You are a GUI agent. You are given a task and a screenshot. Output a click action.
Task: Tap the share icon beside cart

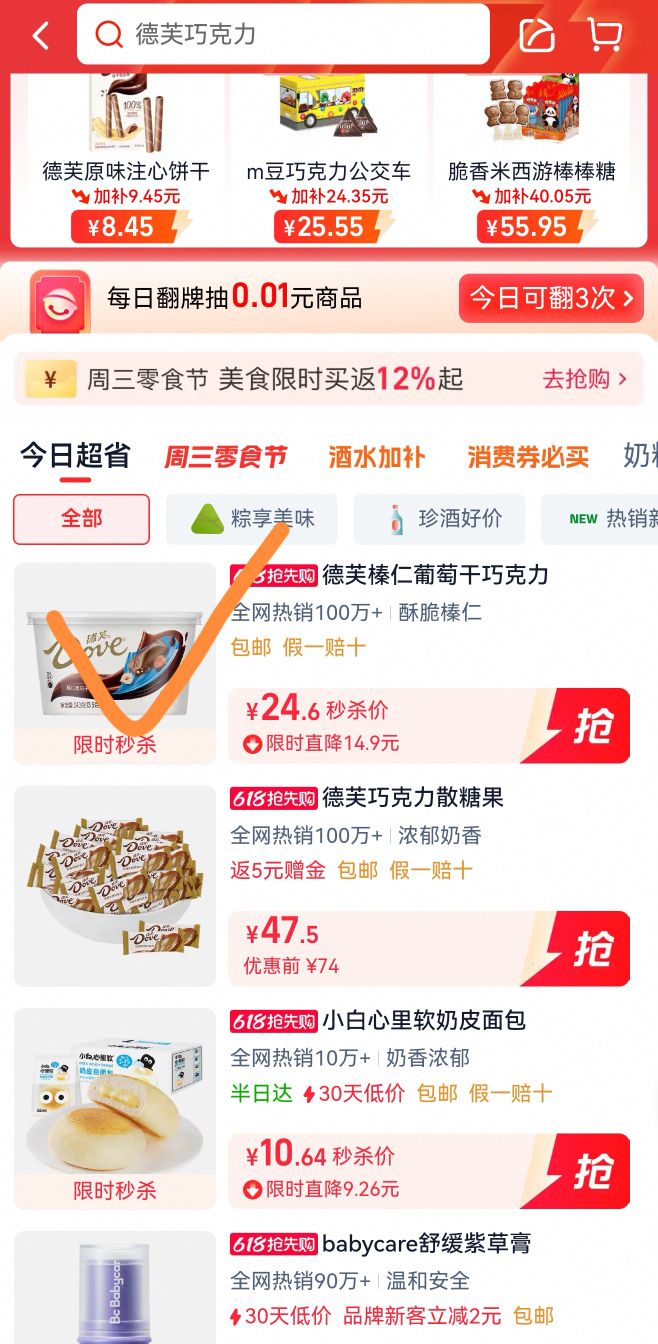tap(537, 35)
